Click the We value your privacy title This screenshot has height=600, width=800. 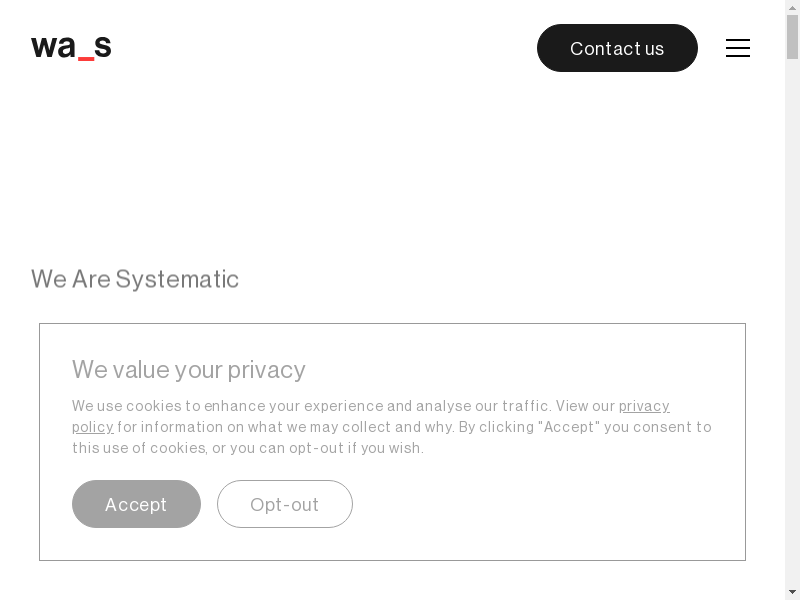click(189, 370)
